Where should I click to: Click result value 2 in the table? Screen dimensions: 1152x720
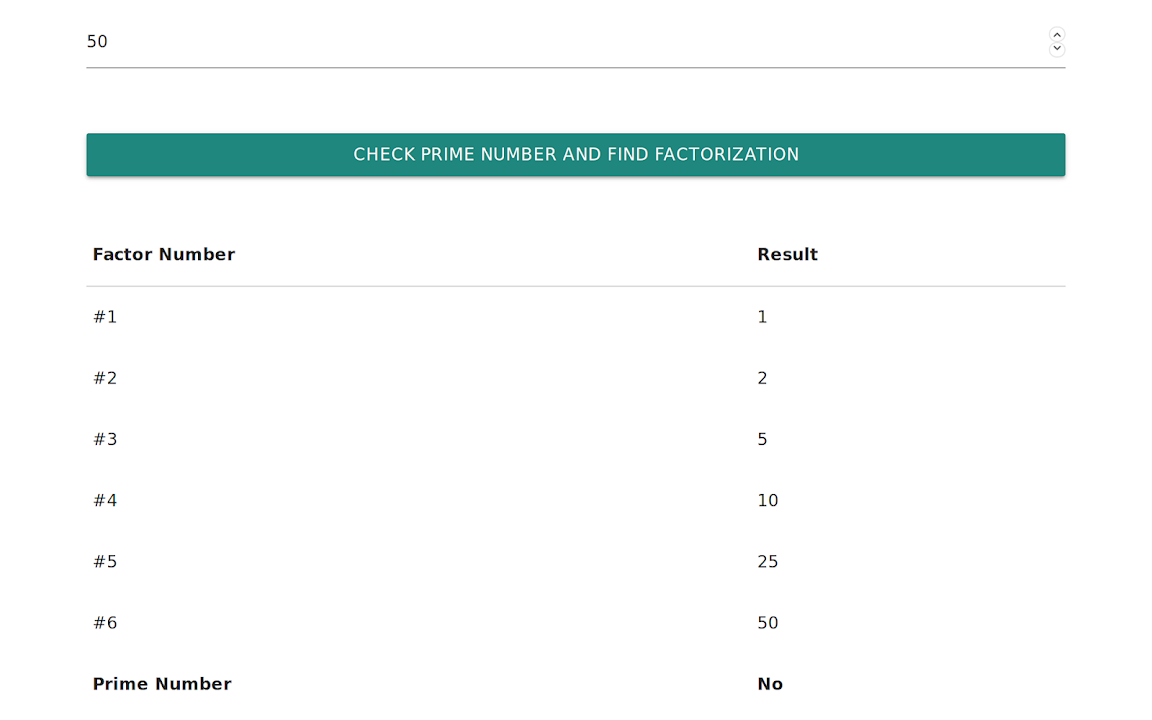(x=762, y=378)
